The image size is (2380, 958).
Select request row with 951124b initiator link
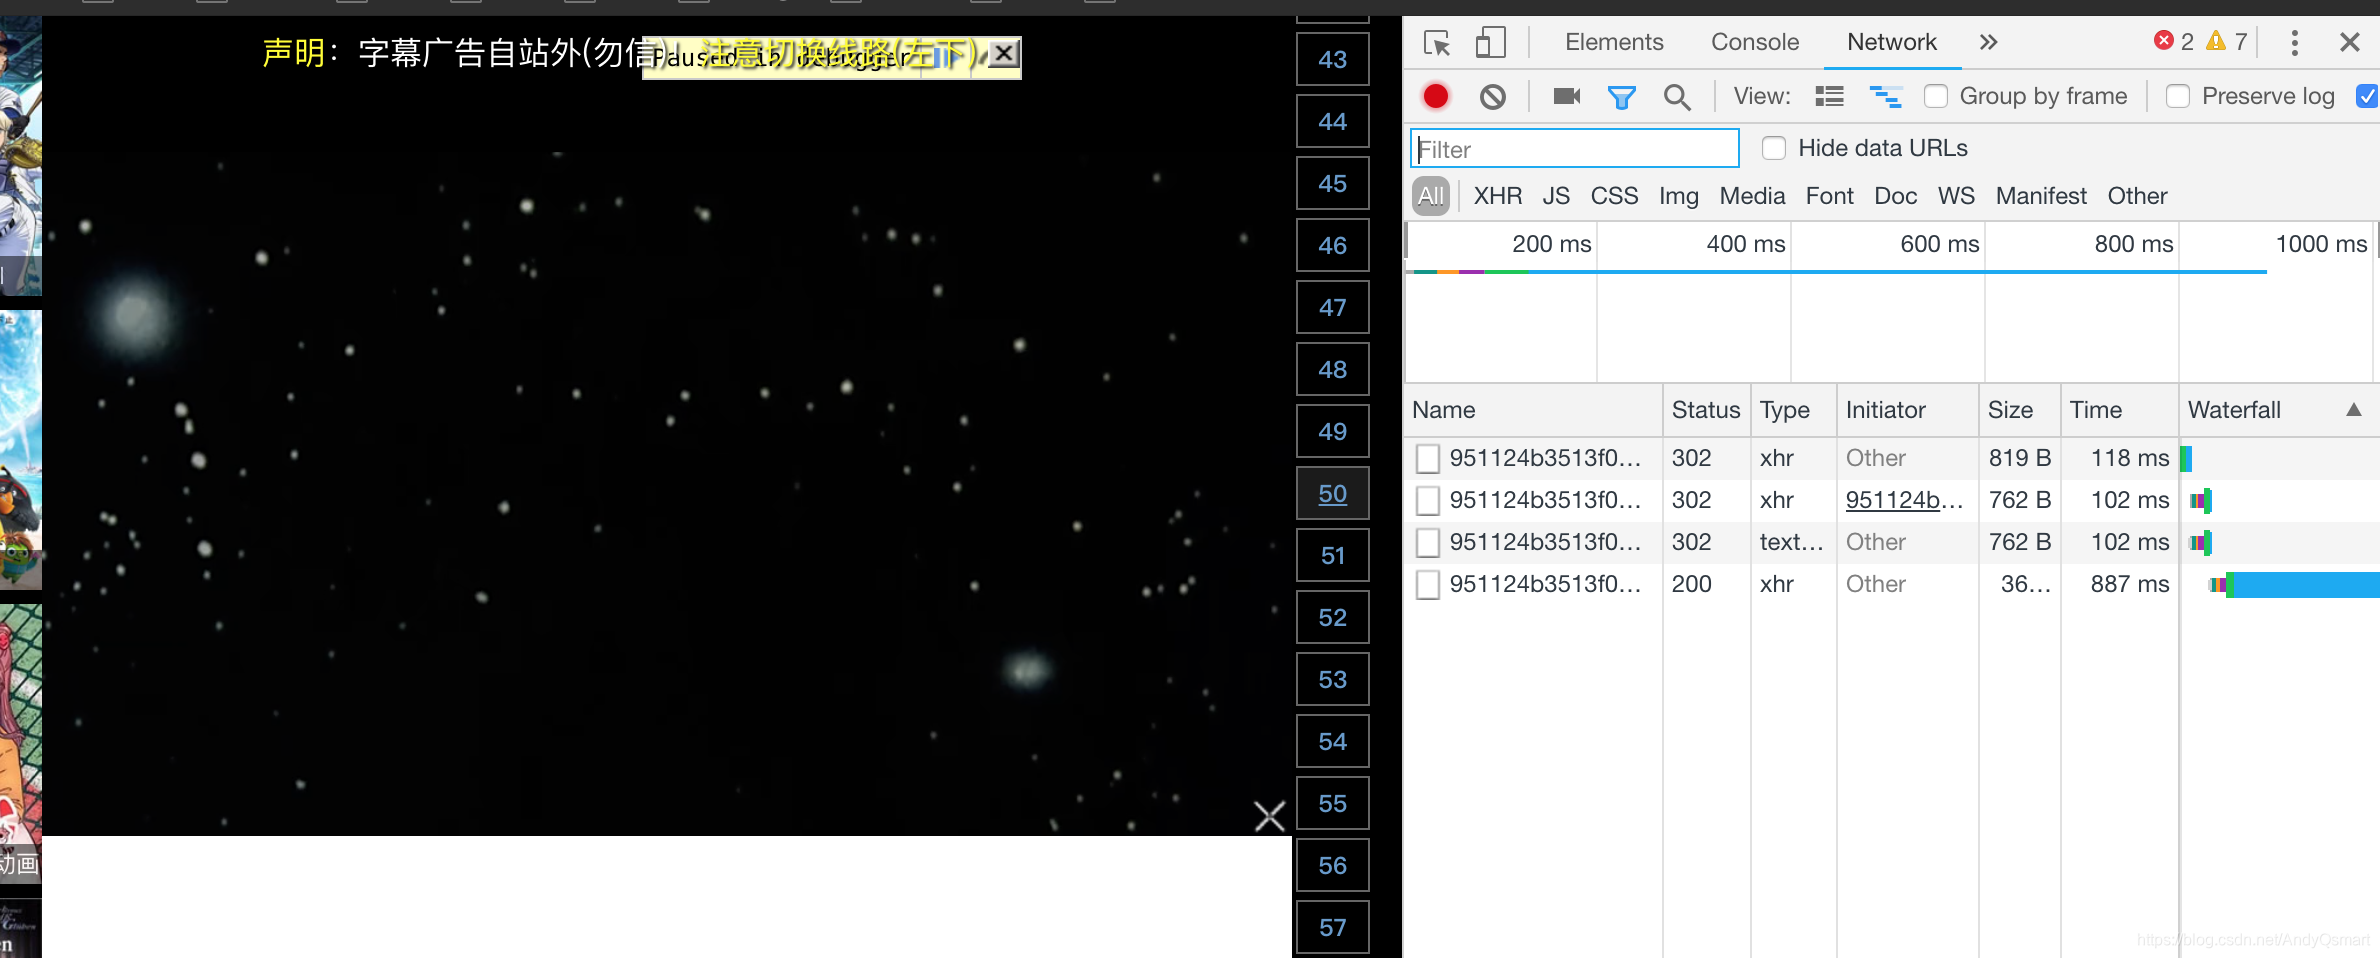coord(1892,500)
